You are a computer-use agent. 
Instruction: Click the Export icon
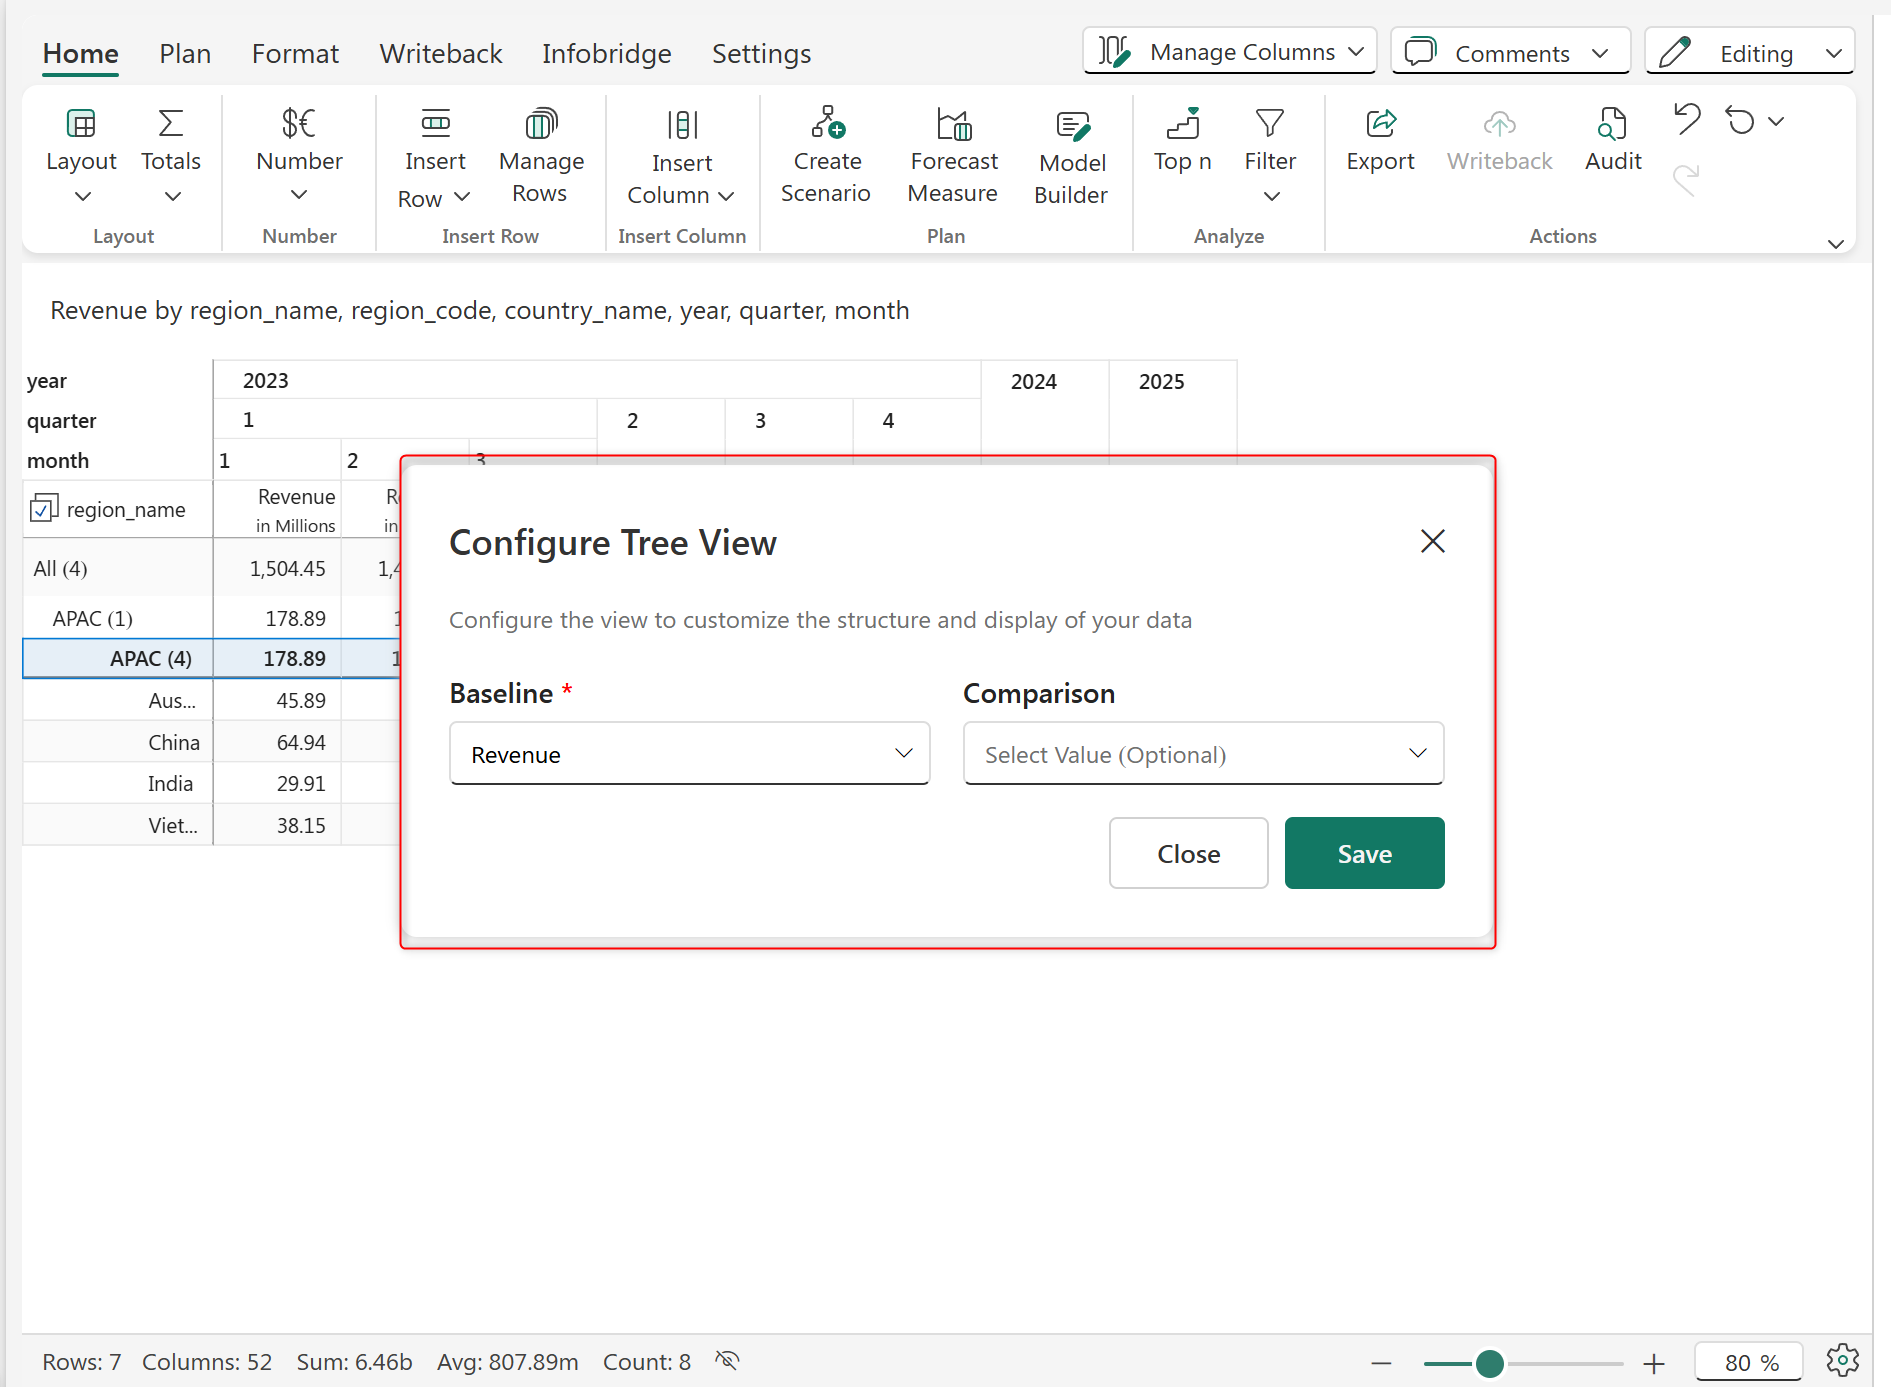[x=1380, y=124]
